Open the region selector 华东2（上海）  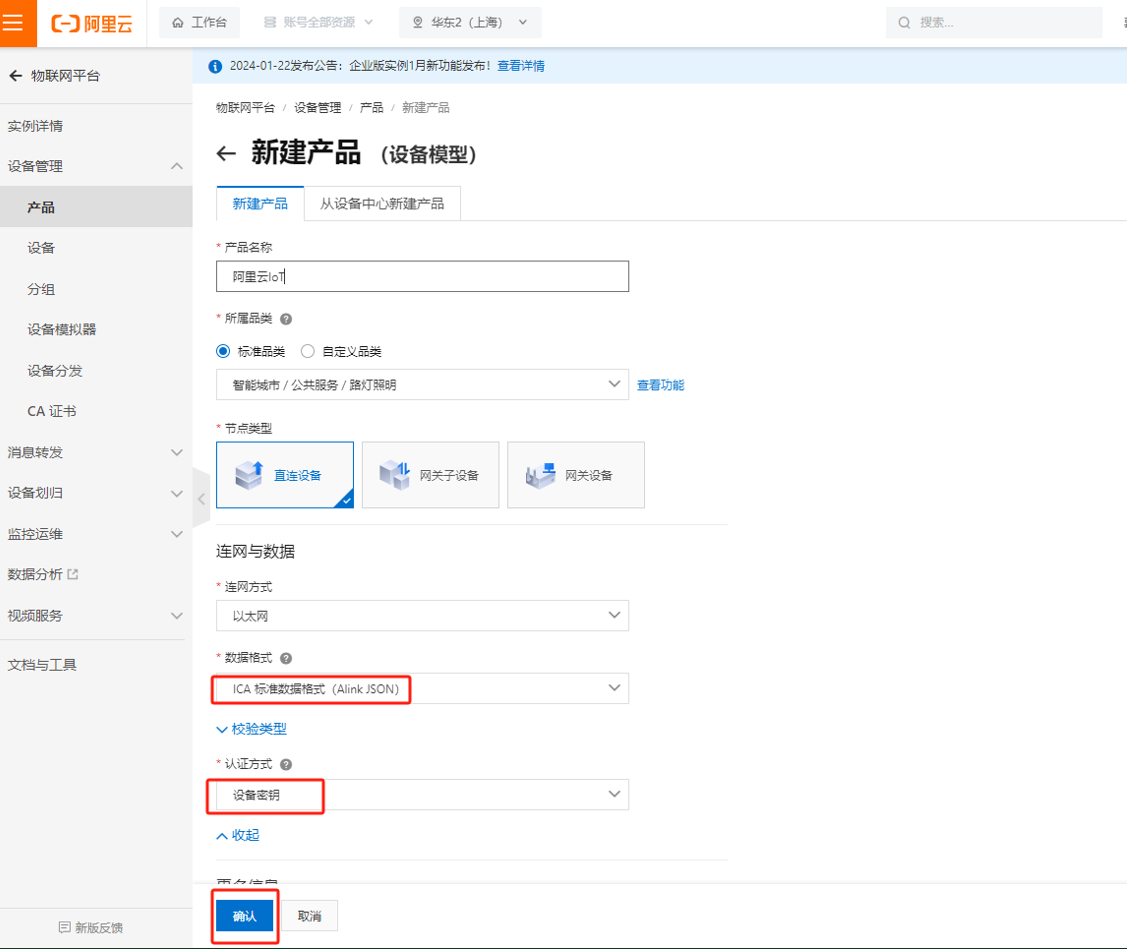point(470,22)
